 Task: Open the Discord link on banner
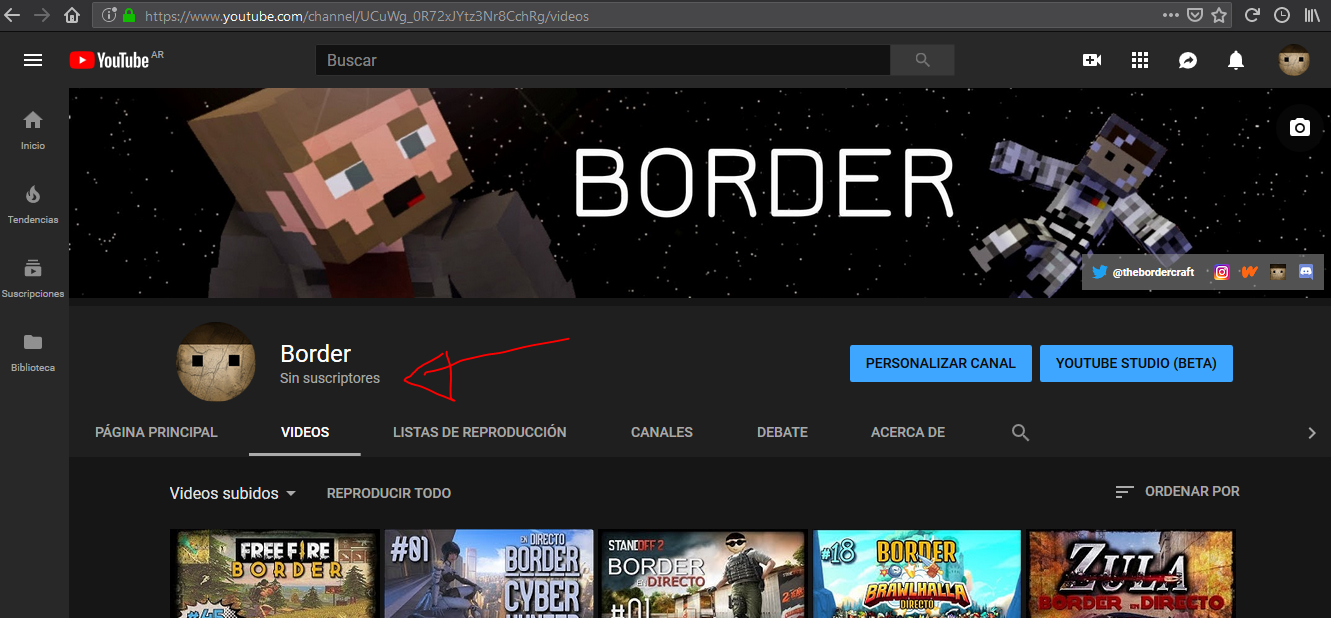(x=1306, y=272)
